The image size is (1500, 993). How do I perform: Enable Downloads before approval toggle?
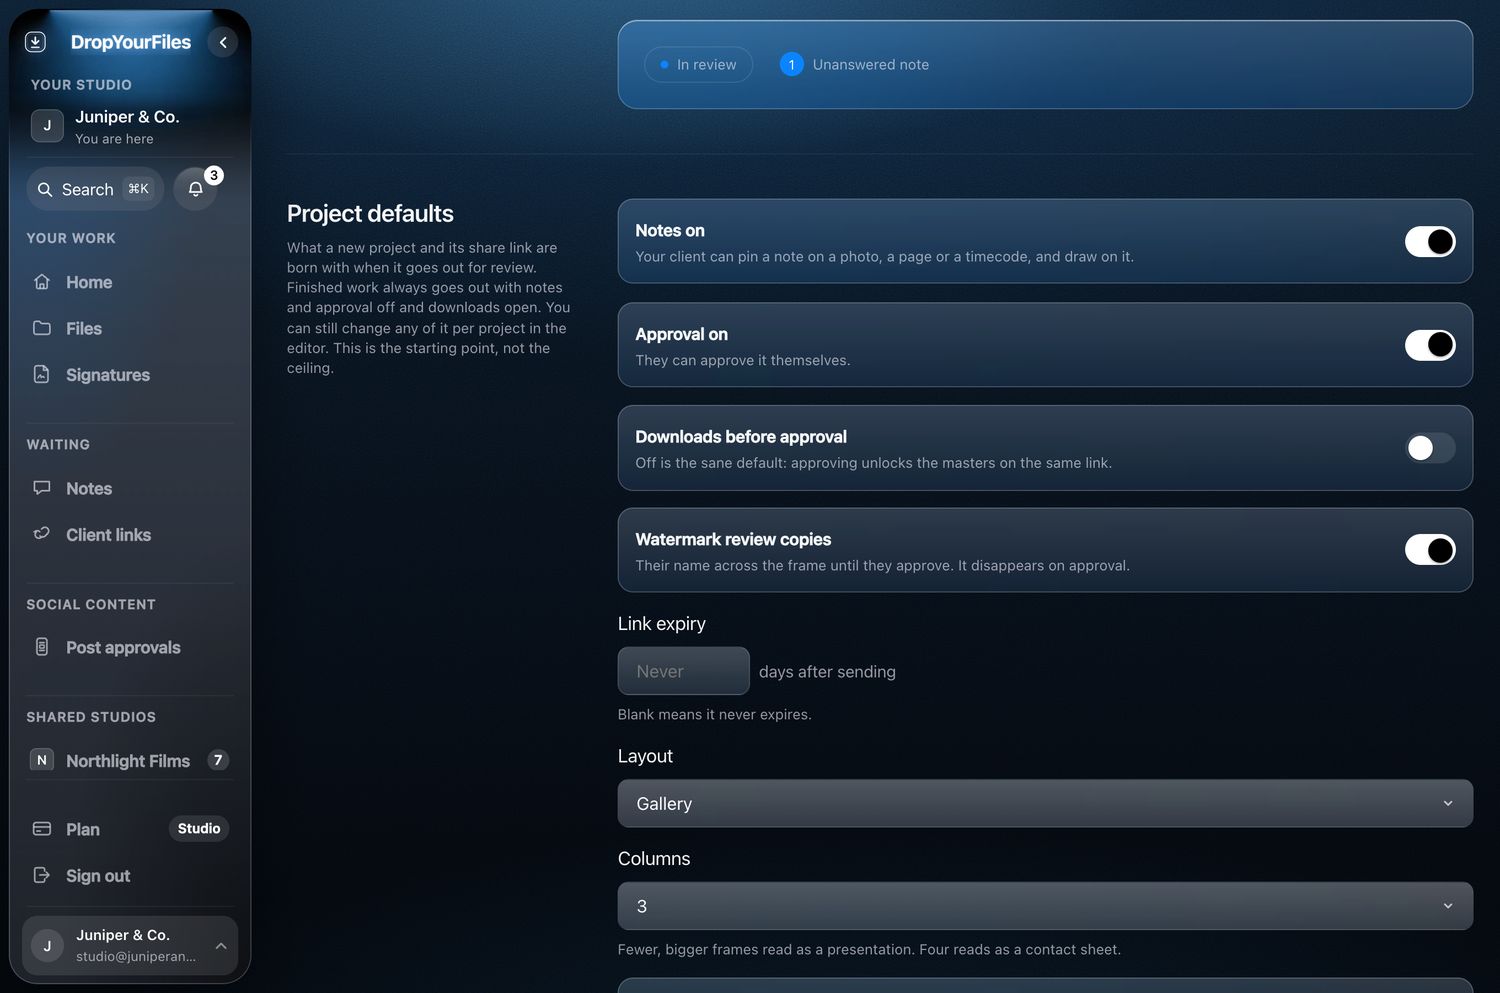tap(1430, 448)
